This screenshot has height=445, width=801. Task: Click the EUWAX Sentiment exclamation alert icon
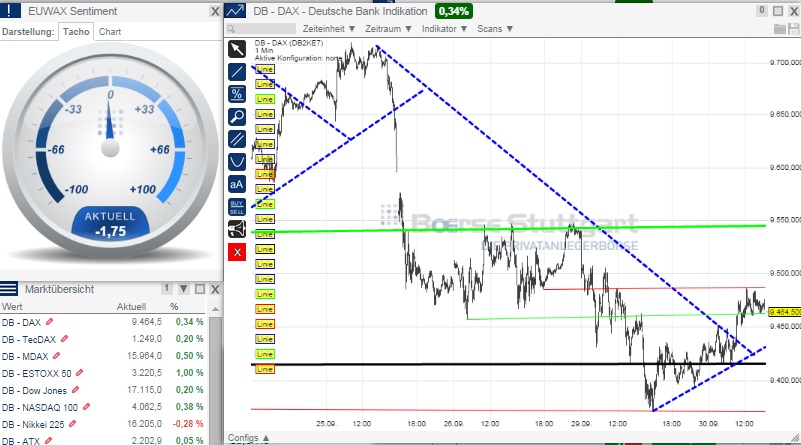(x=10, y=11)
